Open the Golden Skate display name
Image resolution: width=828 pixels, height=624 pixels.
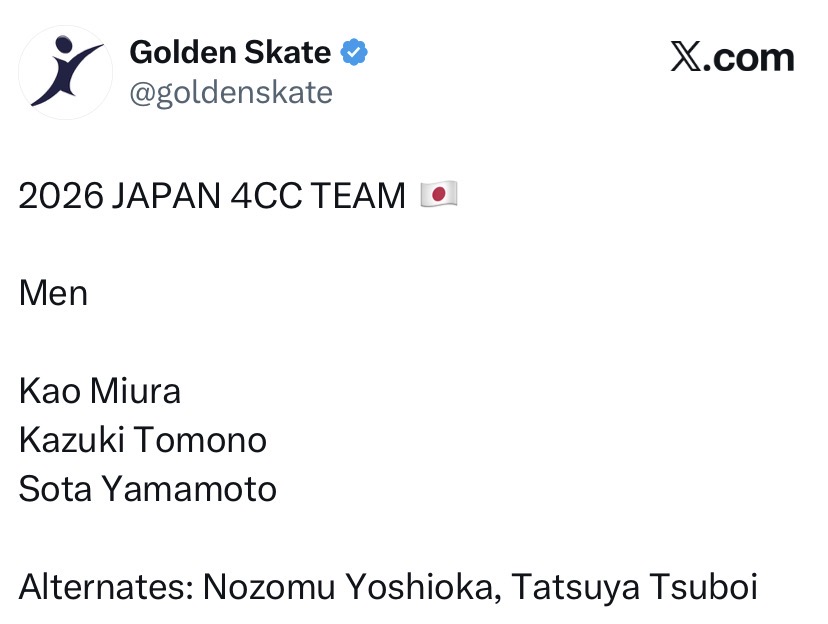point(230,53)
